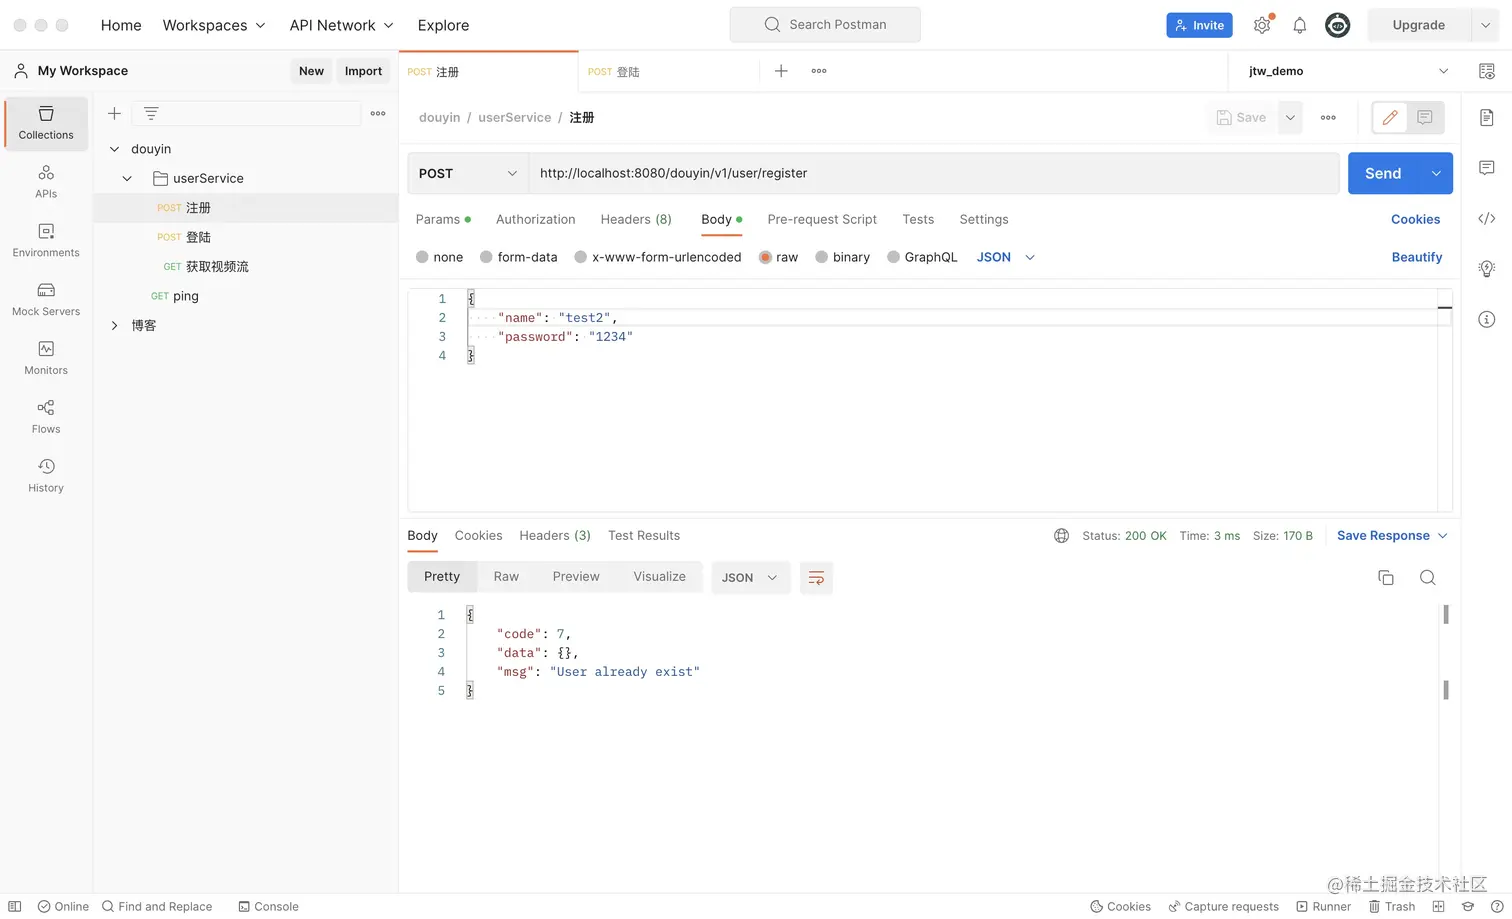Open notifications bell

click(1299, 25)
